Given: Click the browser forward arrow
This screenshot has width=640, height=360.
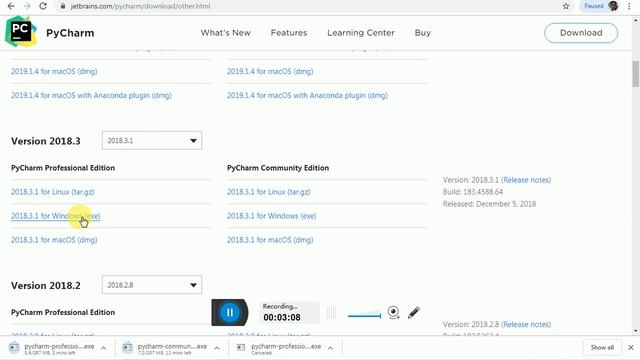Looking at the screenshot, I should point(27,6).
